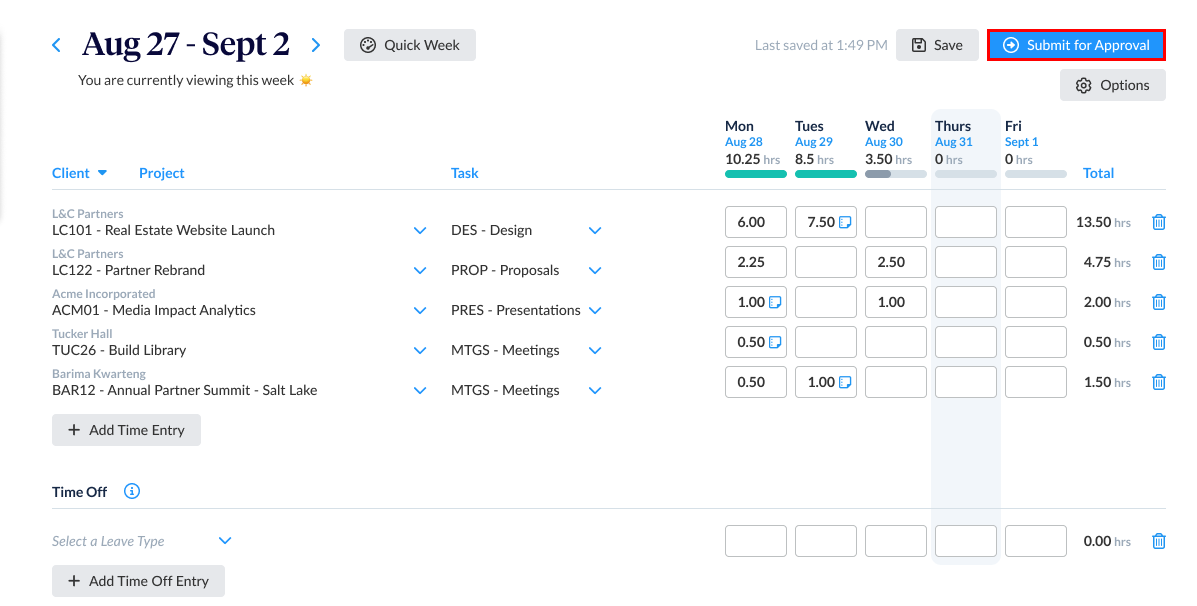This screenshot has height=606, width=1197.
Task: Sort by Client column header
Action: [79, 173]
